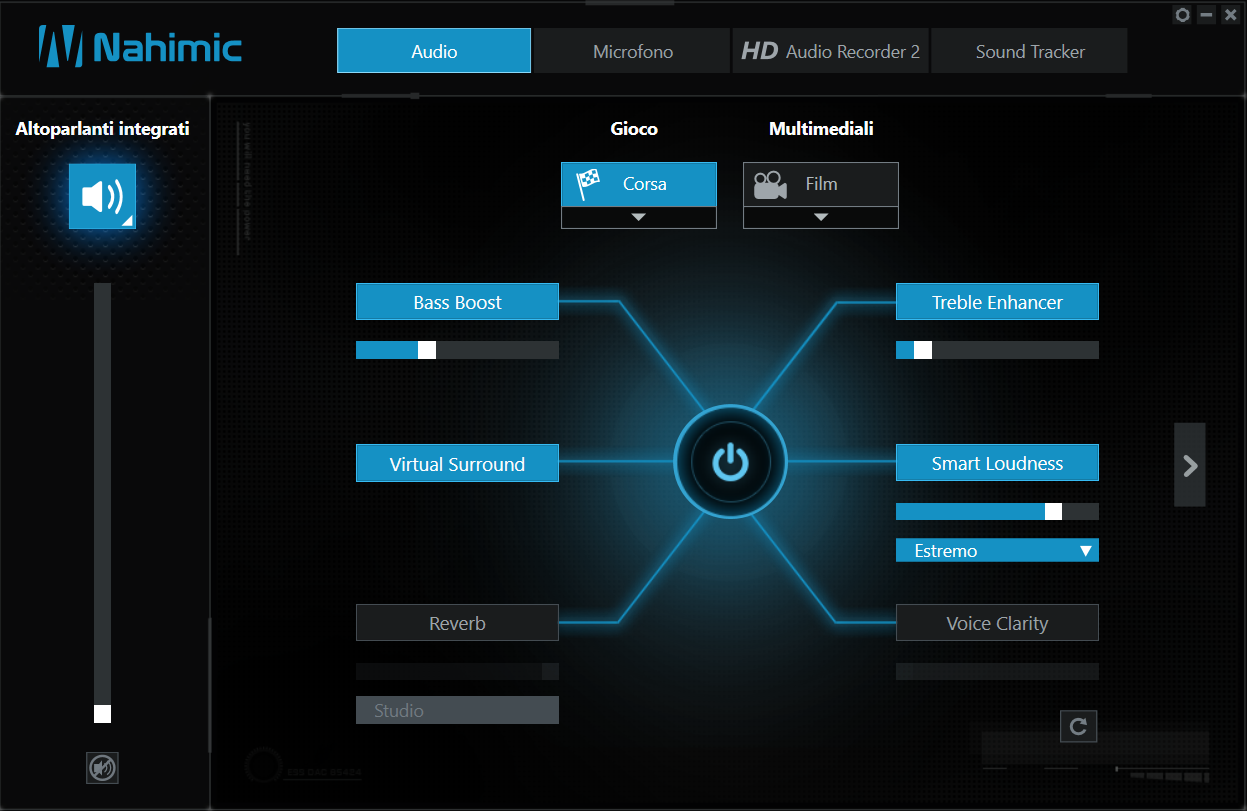Screen dimensions: 1247x811
Task: Expand the Gioco profile dropdown arrow
Action: (638, 217)
